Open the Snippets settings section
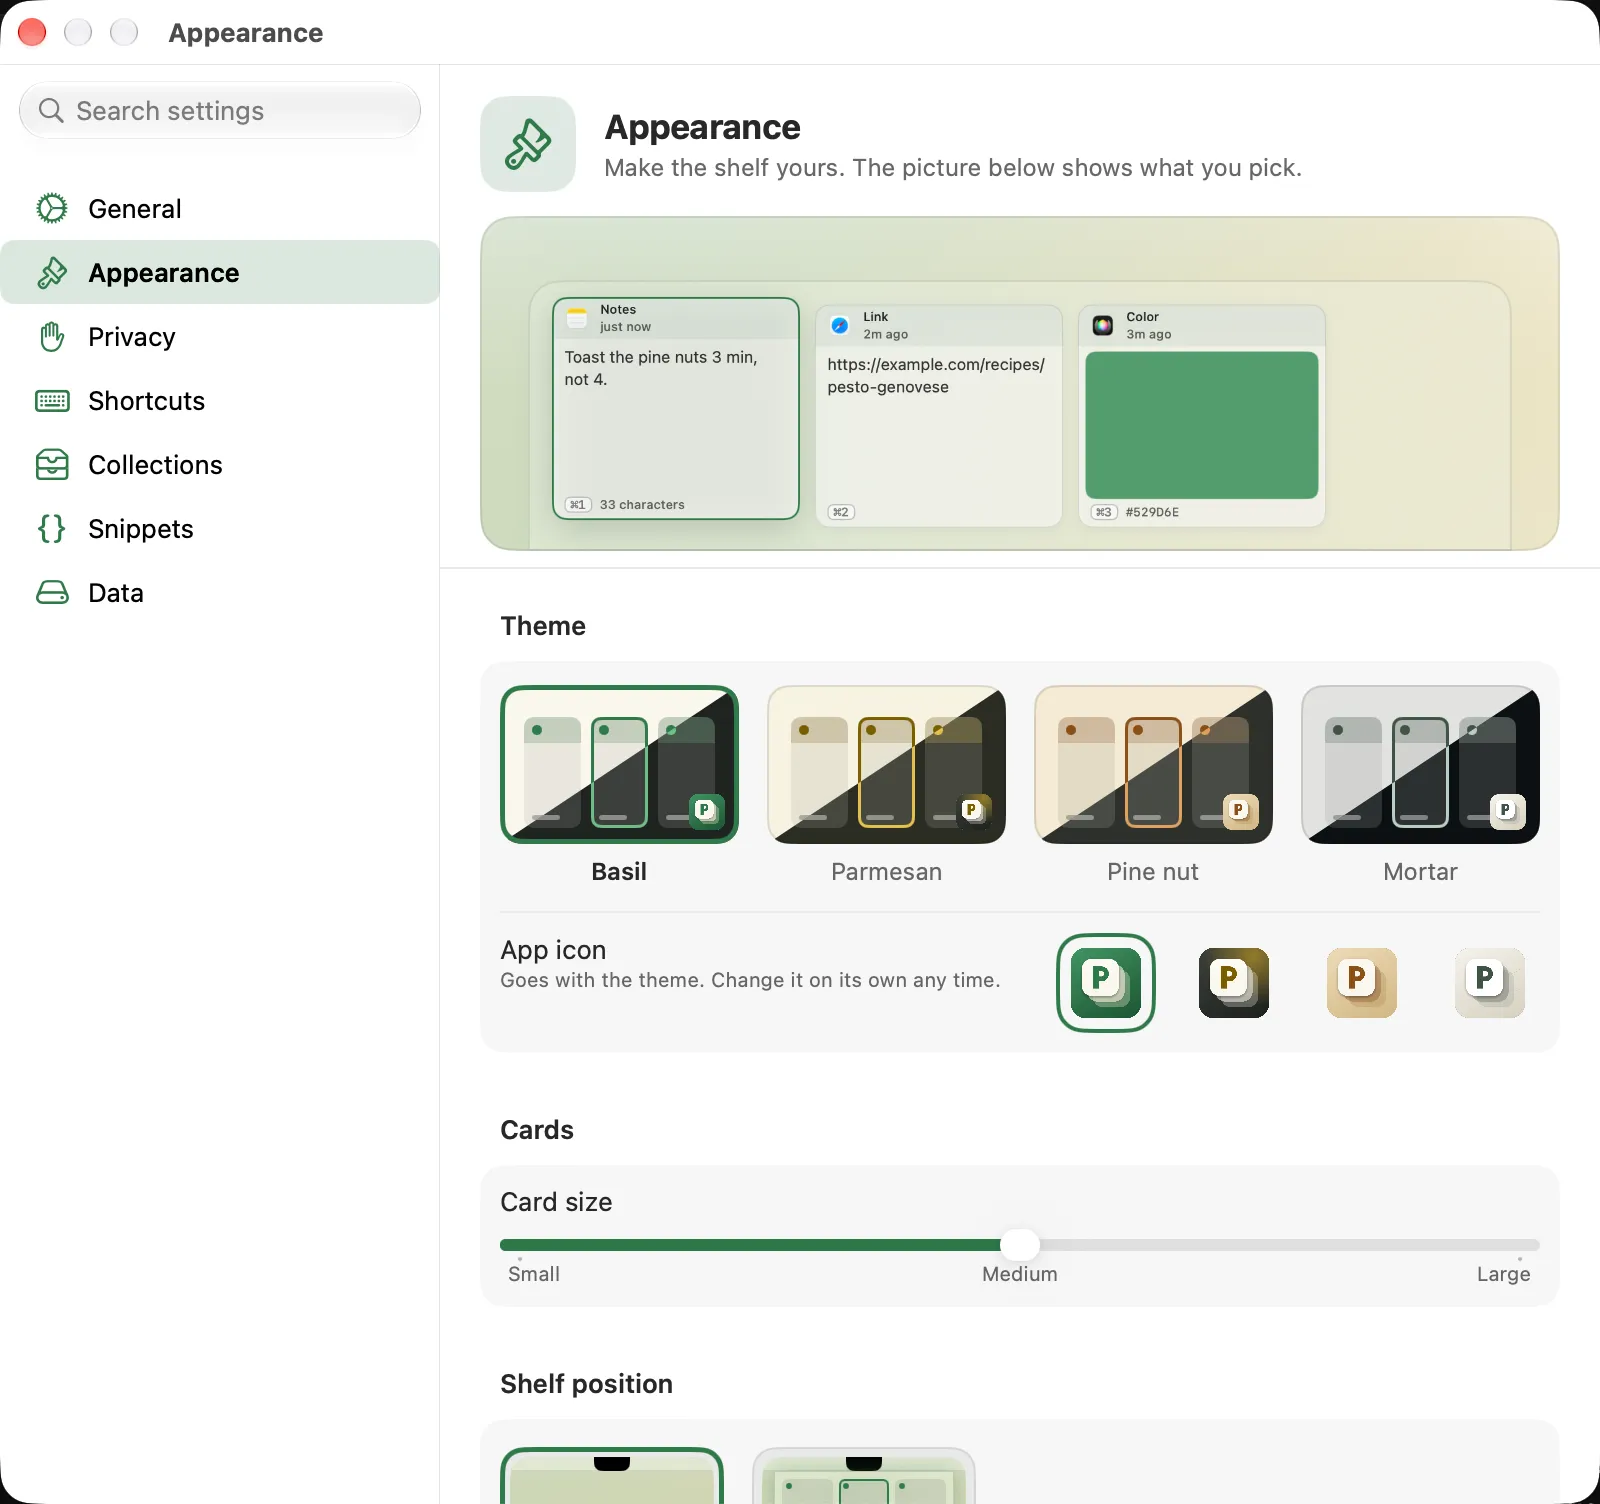The height and width of the screenshot is (1504, 1600). click(x=220, y=528)
